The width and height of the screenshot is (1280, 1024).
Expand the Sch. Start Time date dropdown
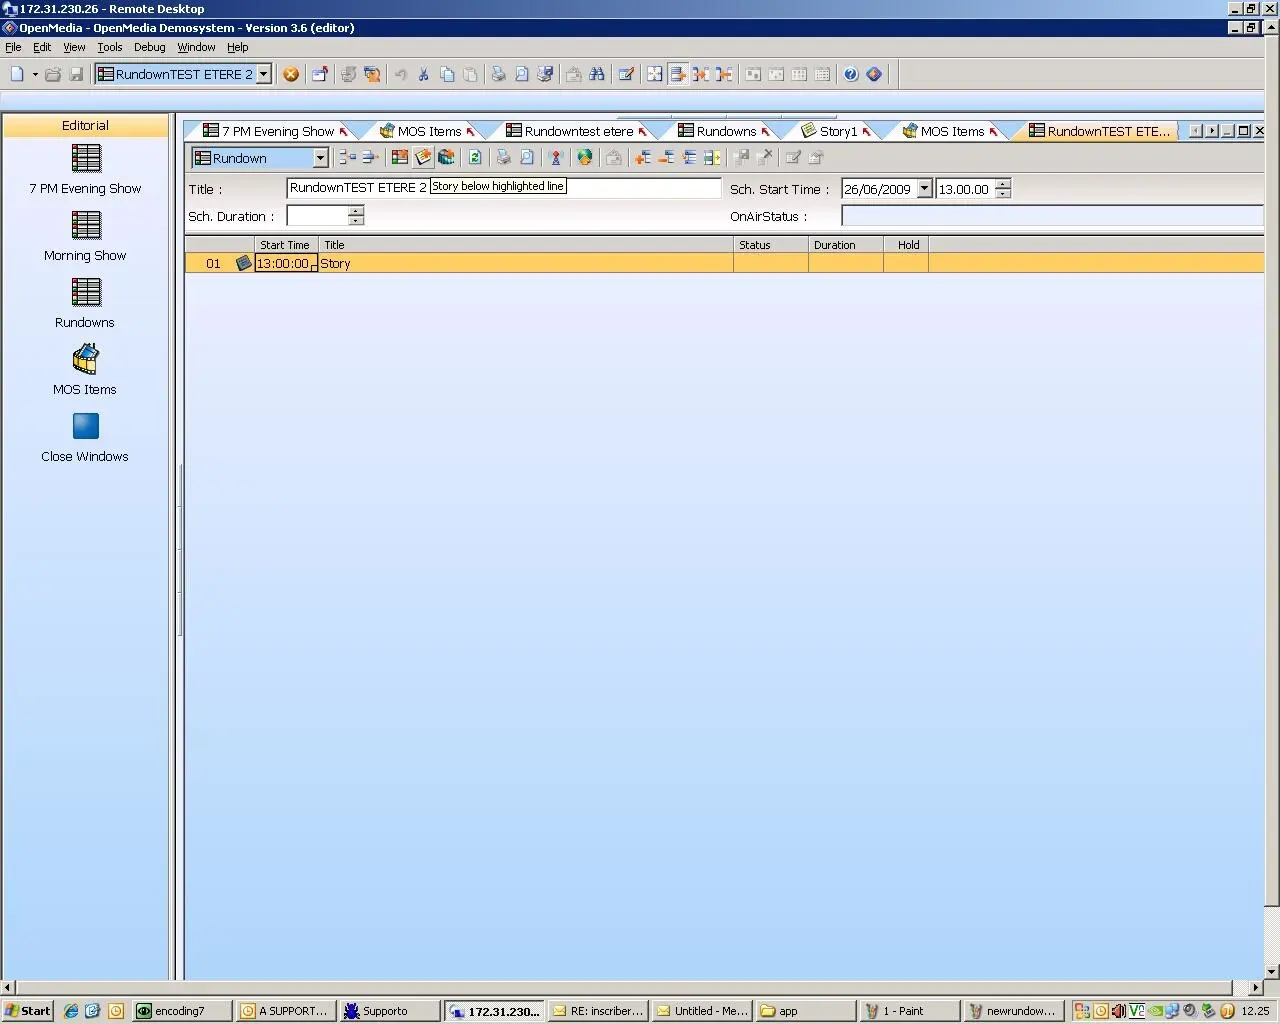coord(924,189)
